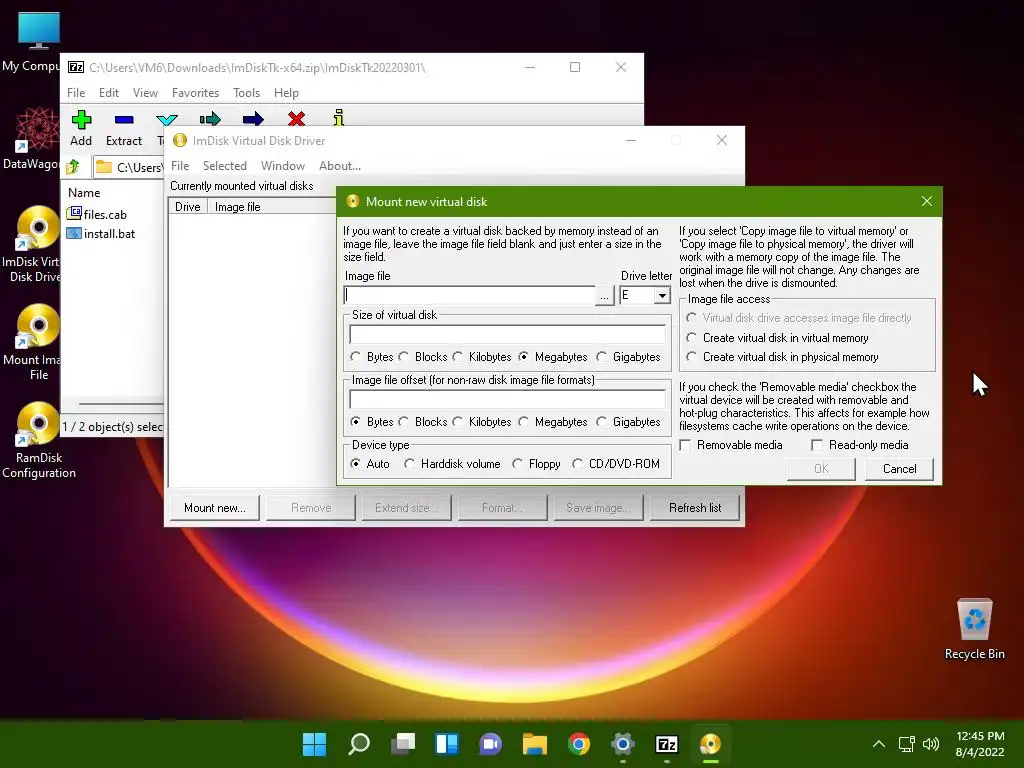Click the Name column header in 7-Zip
Screen dimensions: 1024x768
pos(84,193)
